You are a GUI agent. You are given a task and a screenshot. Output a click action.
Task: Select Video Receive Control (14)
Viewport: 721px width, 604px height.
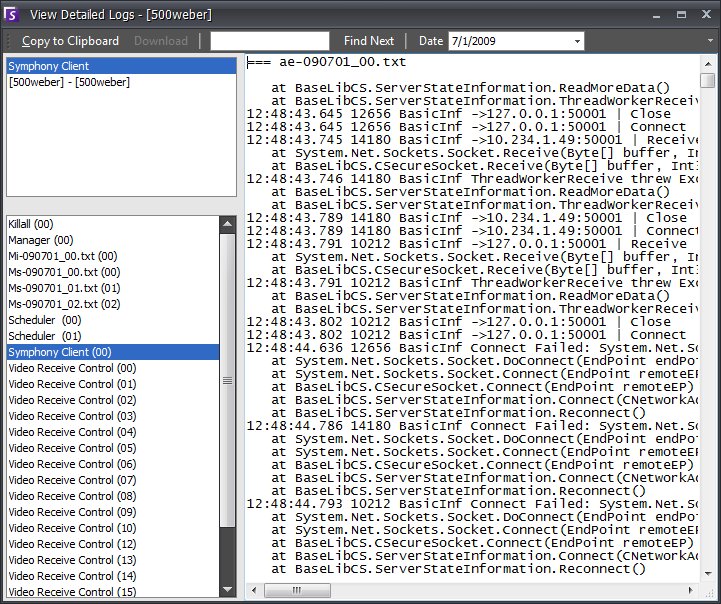113,576
